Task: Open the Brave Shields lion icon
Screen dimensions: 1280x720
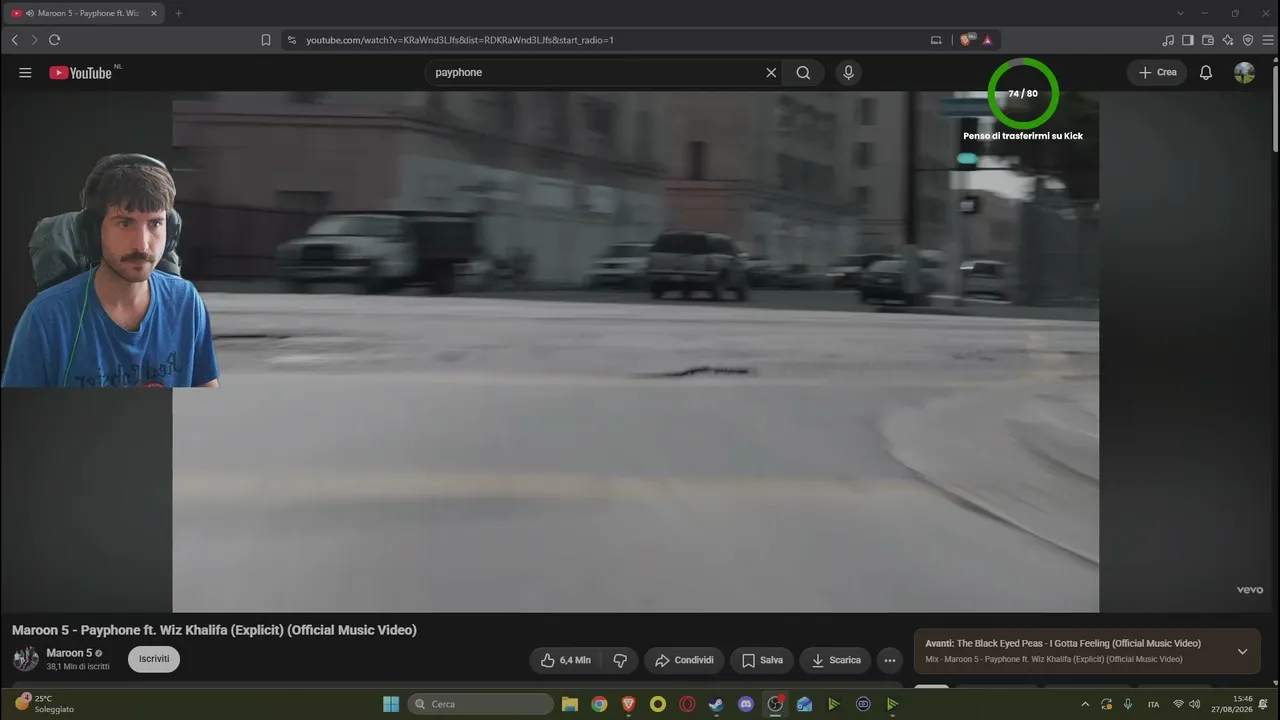Action: [x=966, y=40]
